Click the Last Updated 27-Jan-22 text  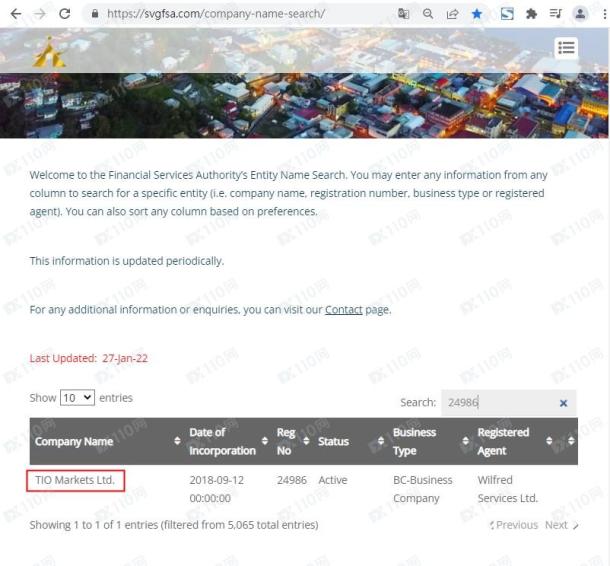(89, 358)
